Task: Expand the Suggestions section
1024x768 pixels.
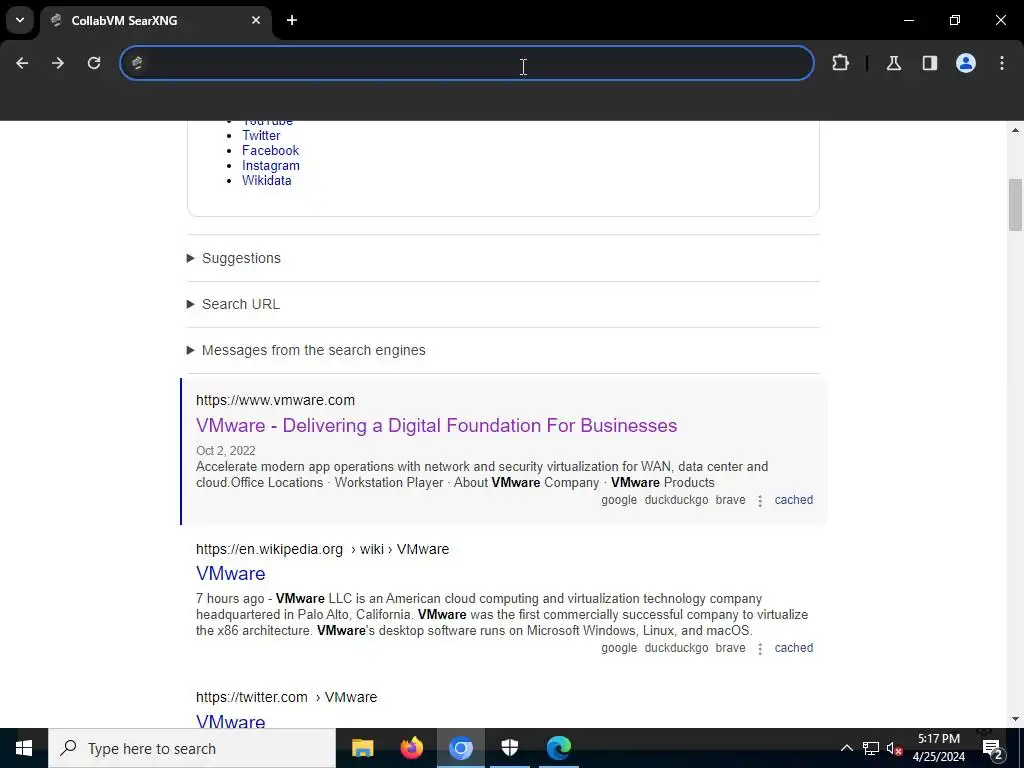Action: point(234,258)
